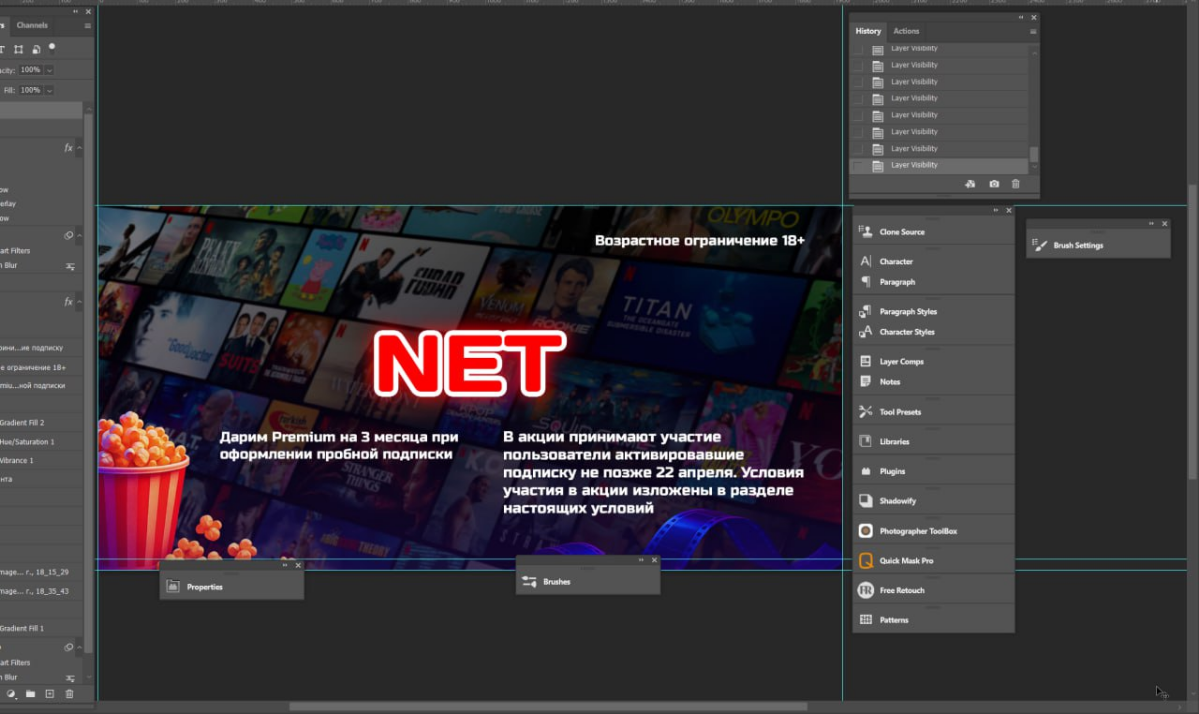Open the Character Styles panel
This screenshot has height=714, width=1199.
pos(933,332)
